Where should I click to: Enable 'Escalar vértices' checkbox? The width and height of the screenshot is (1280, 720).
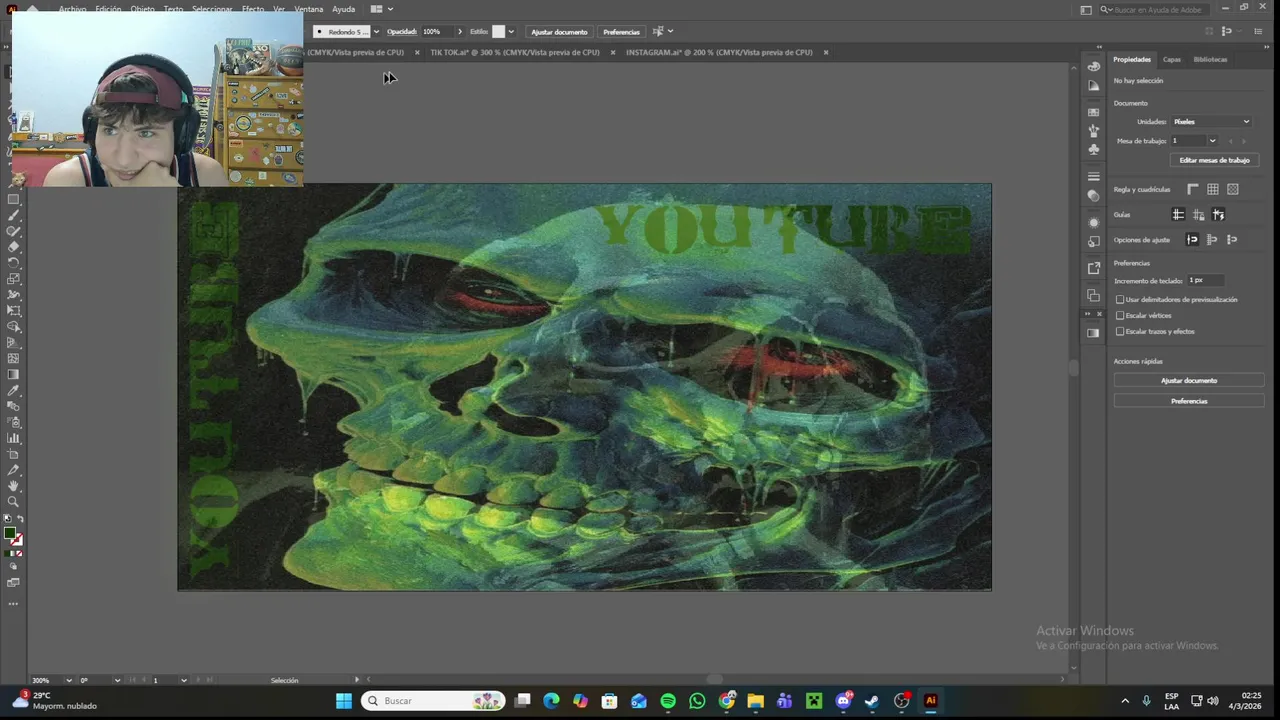(x=1120, y=315)
